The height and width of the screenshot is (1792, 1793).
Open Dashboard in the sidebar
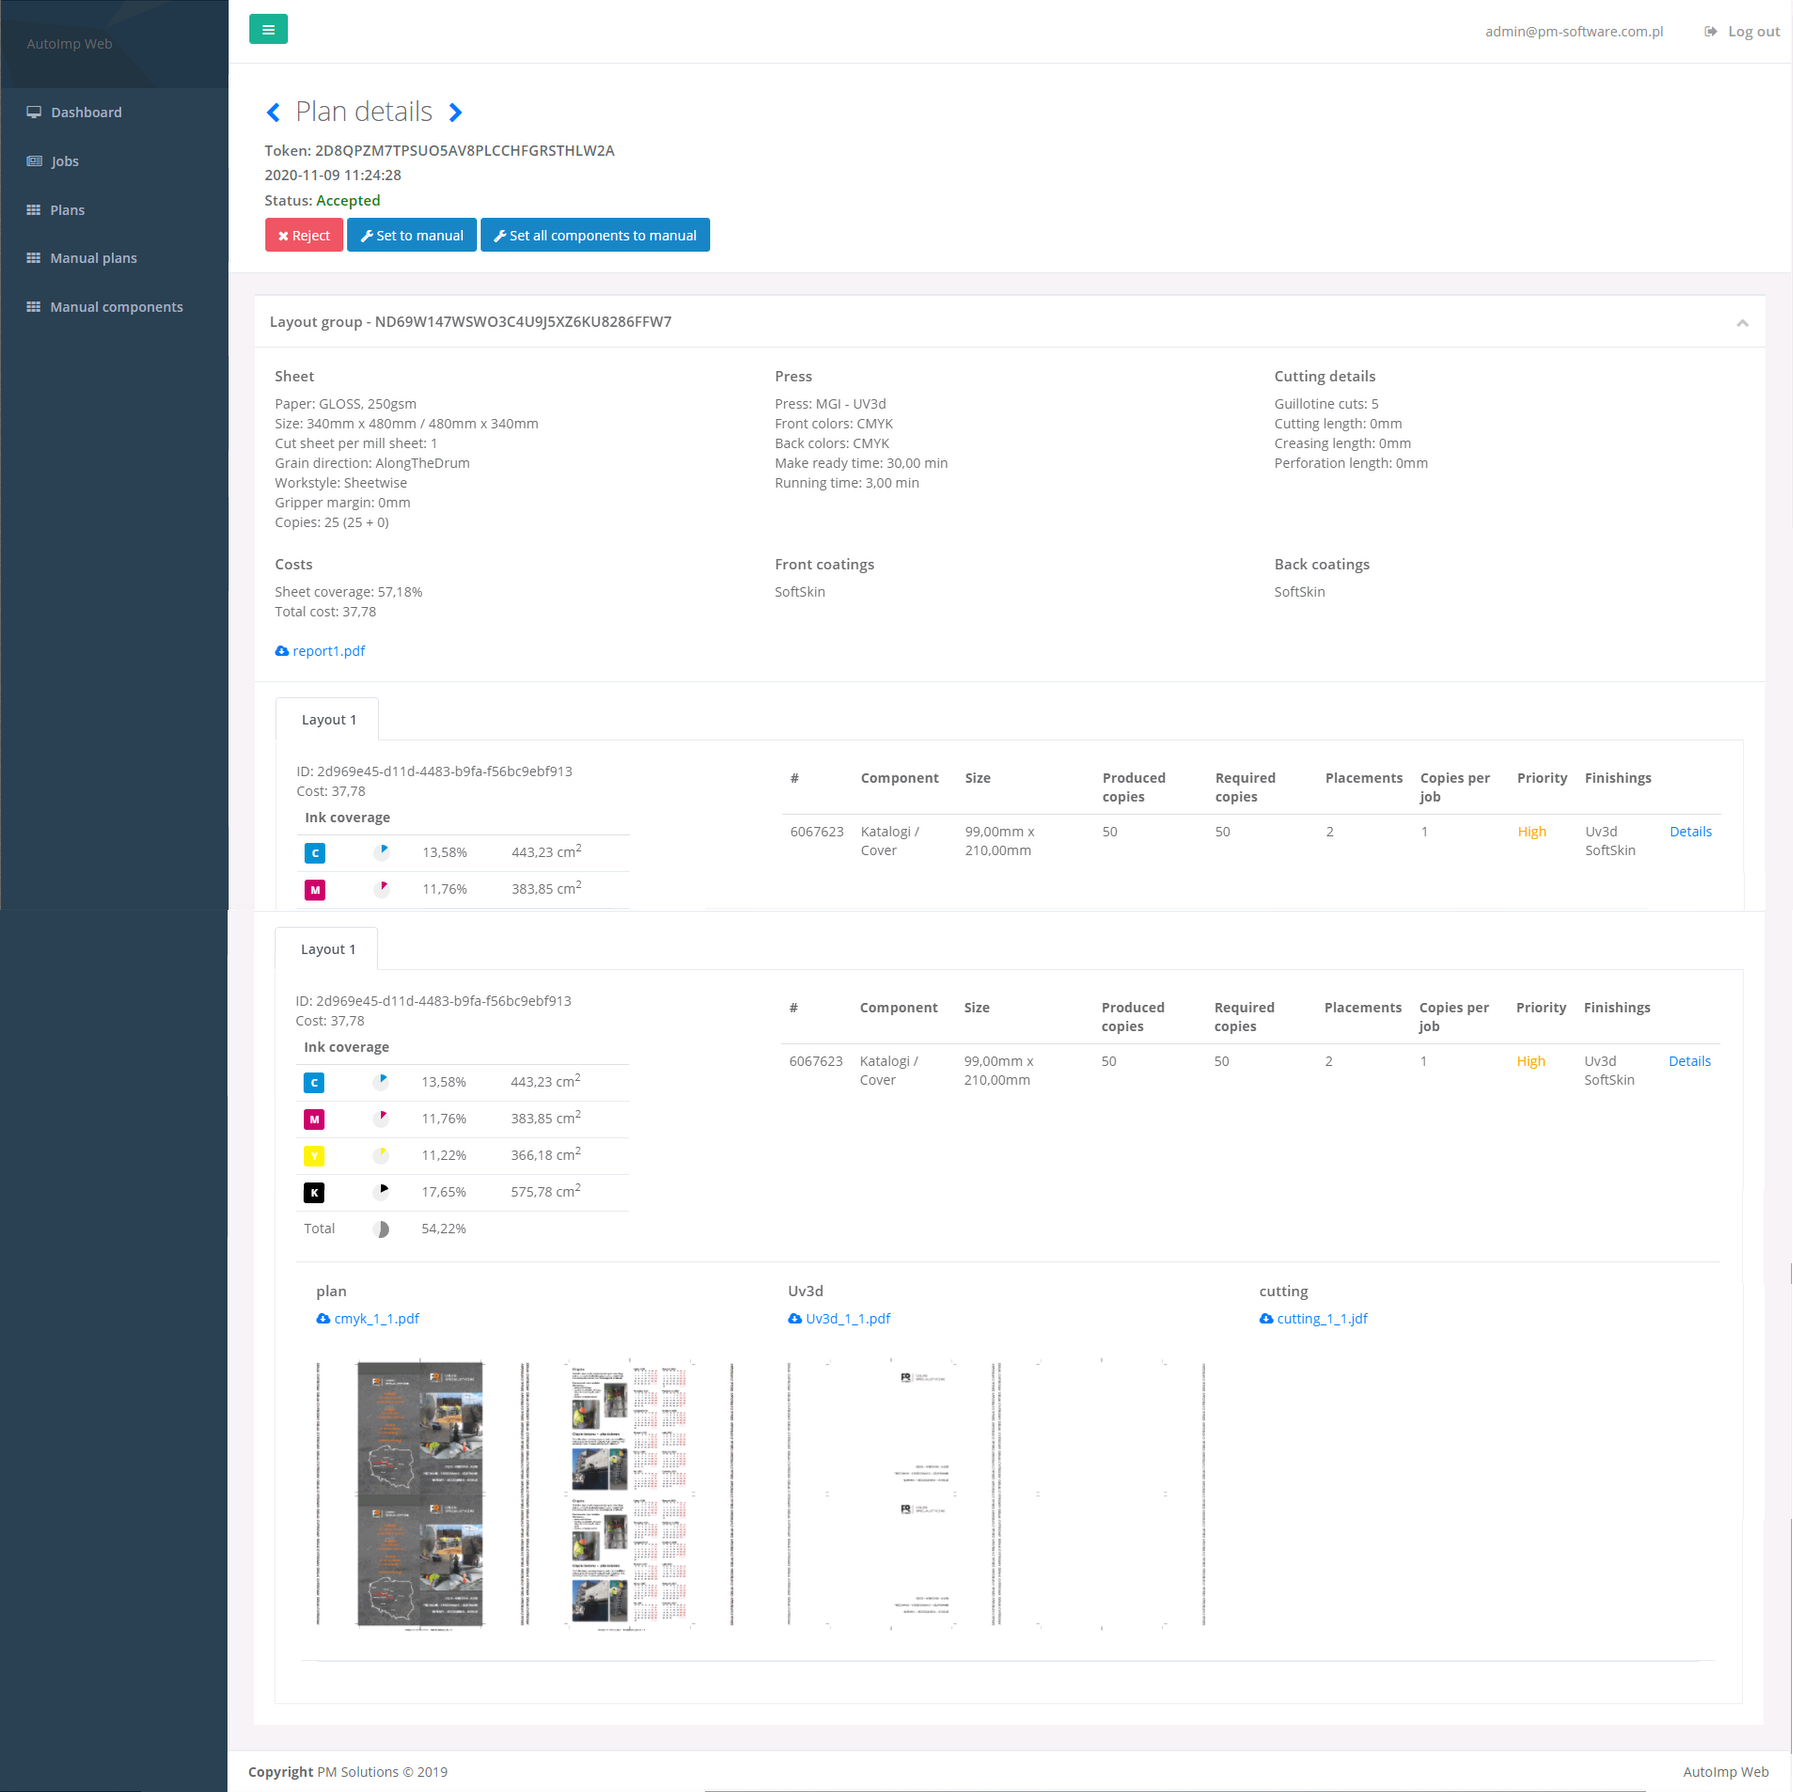[86, 113]
